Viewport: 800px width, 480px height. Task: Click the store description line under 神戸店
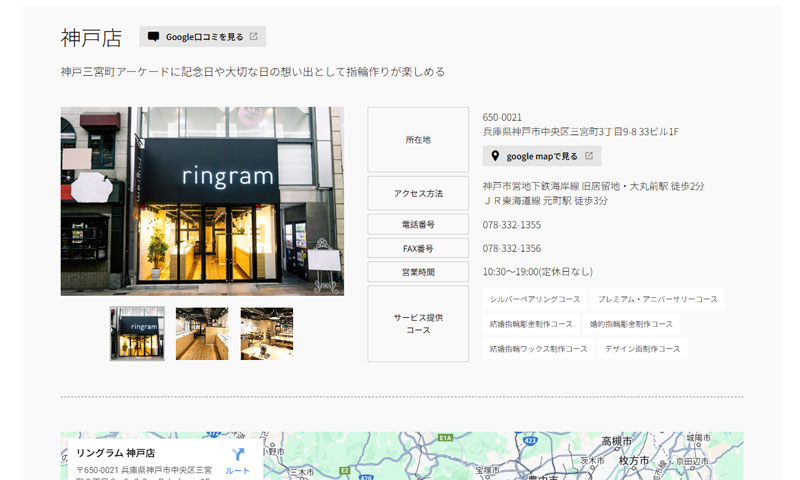click(x=253, y=72)
